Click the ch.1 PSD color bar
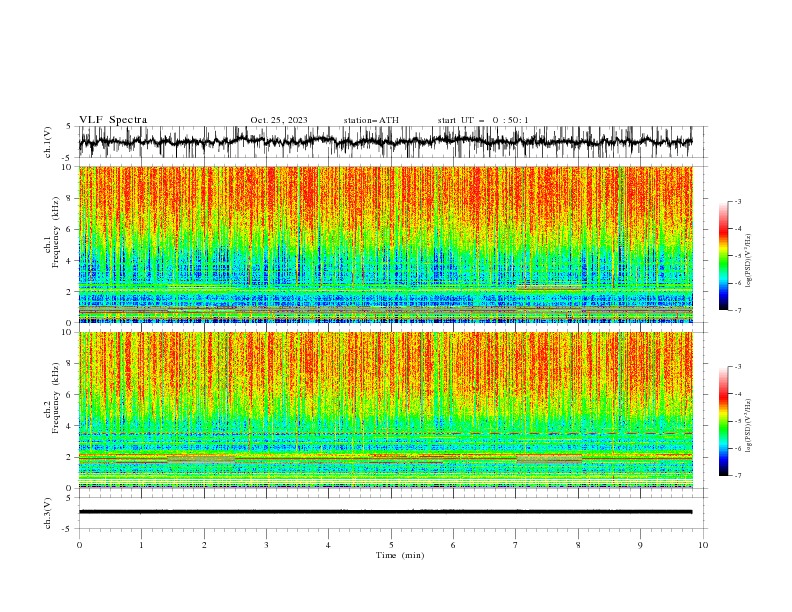The height and width of the screenshot is (612, 792). (x=723, y=256)
